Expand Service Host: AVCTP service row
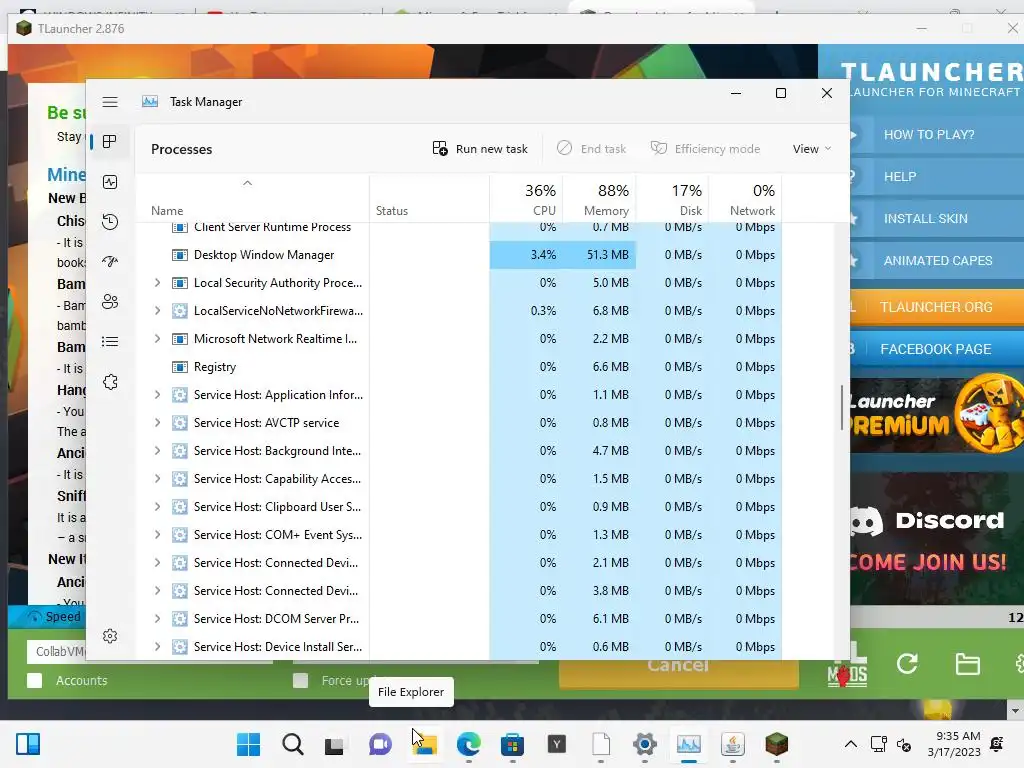Image resolution: width=1024 pixels, height=768 pixels. (157, 423)
